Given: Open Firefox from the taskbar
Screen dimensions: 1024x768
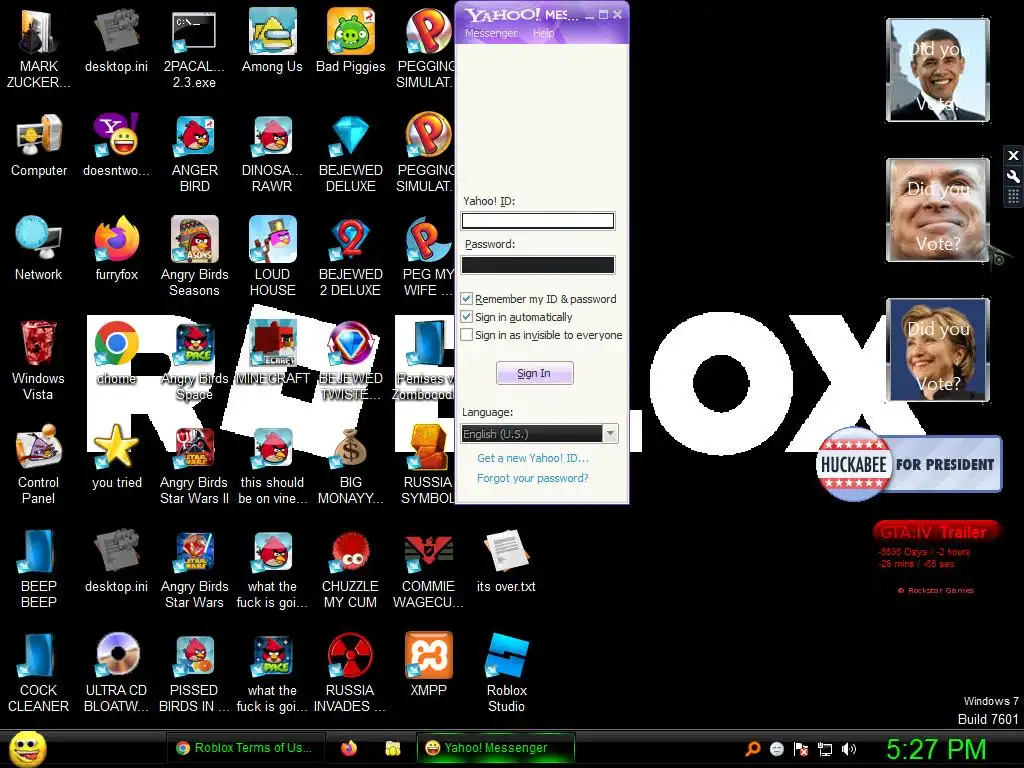Looking at the screenshot, I should [349, 748].
